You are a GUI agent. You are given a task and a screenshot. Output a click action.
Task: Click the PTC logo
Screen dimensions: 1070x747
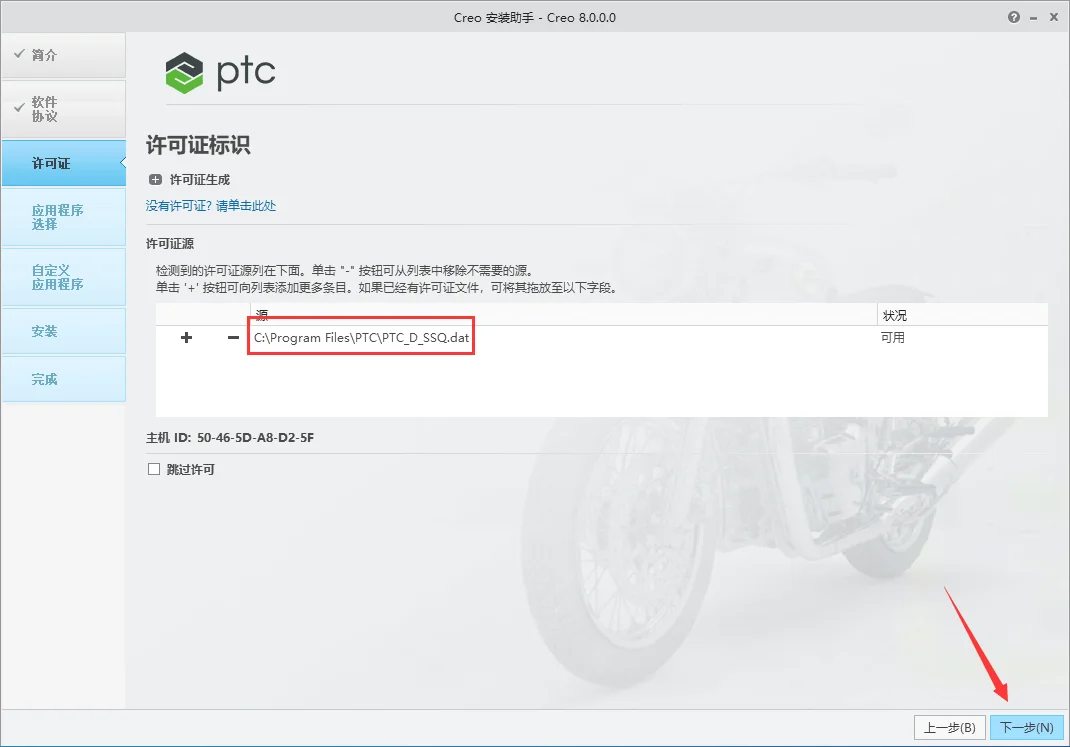pos(220,72)
